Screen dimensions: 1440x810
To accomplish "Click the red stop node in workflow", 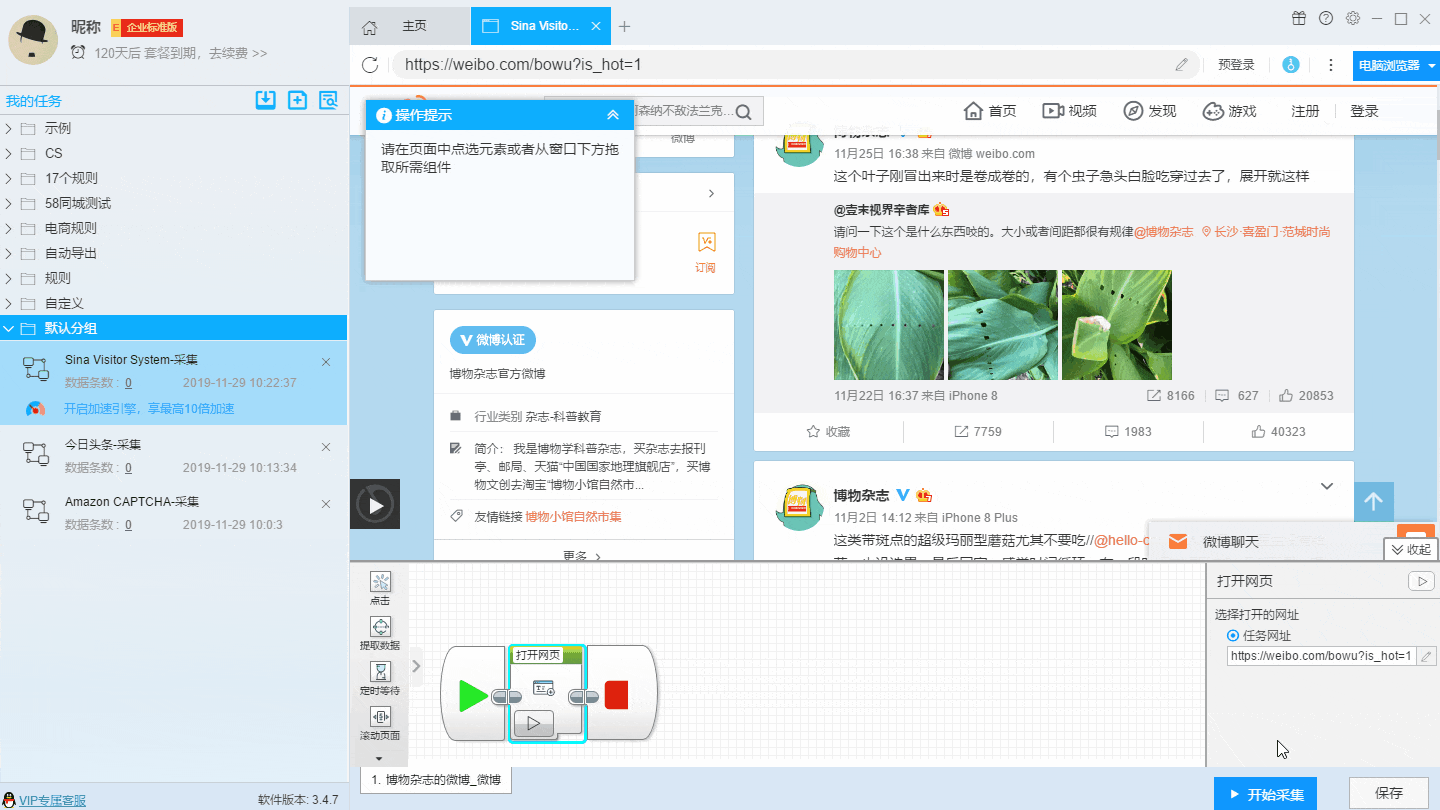I will (x=617, y=695).
